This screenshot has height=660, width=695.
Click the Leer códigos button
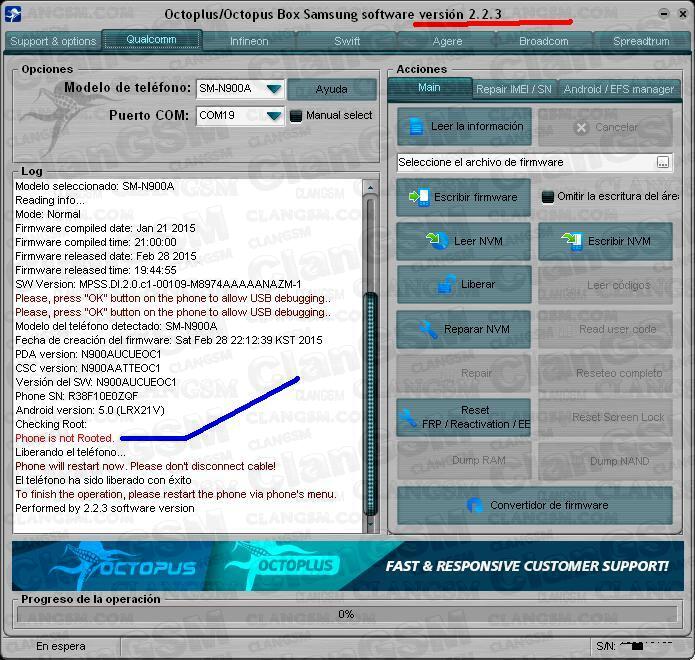point(605,285)
